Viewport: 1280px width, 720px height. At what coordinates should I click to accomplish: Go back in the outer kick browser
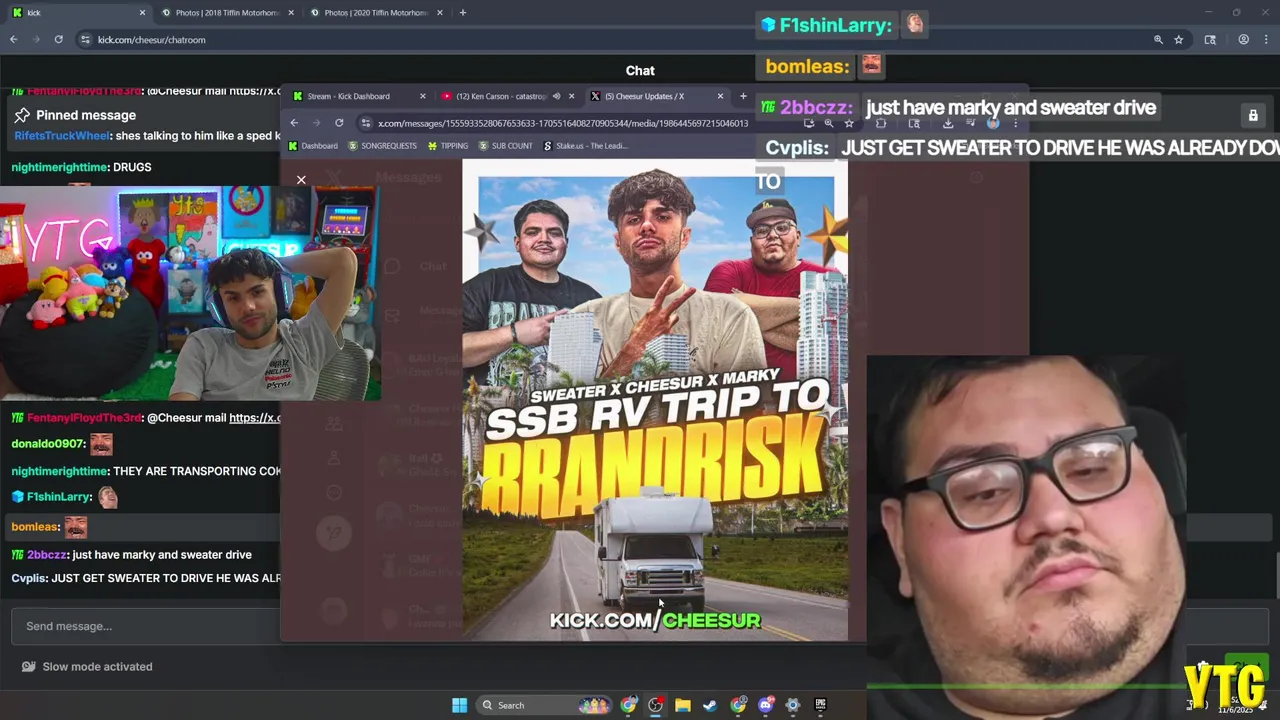[14, 40]
